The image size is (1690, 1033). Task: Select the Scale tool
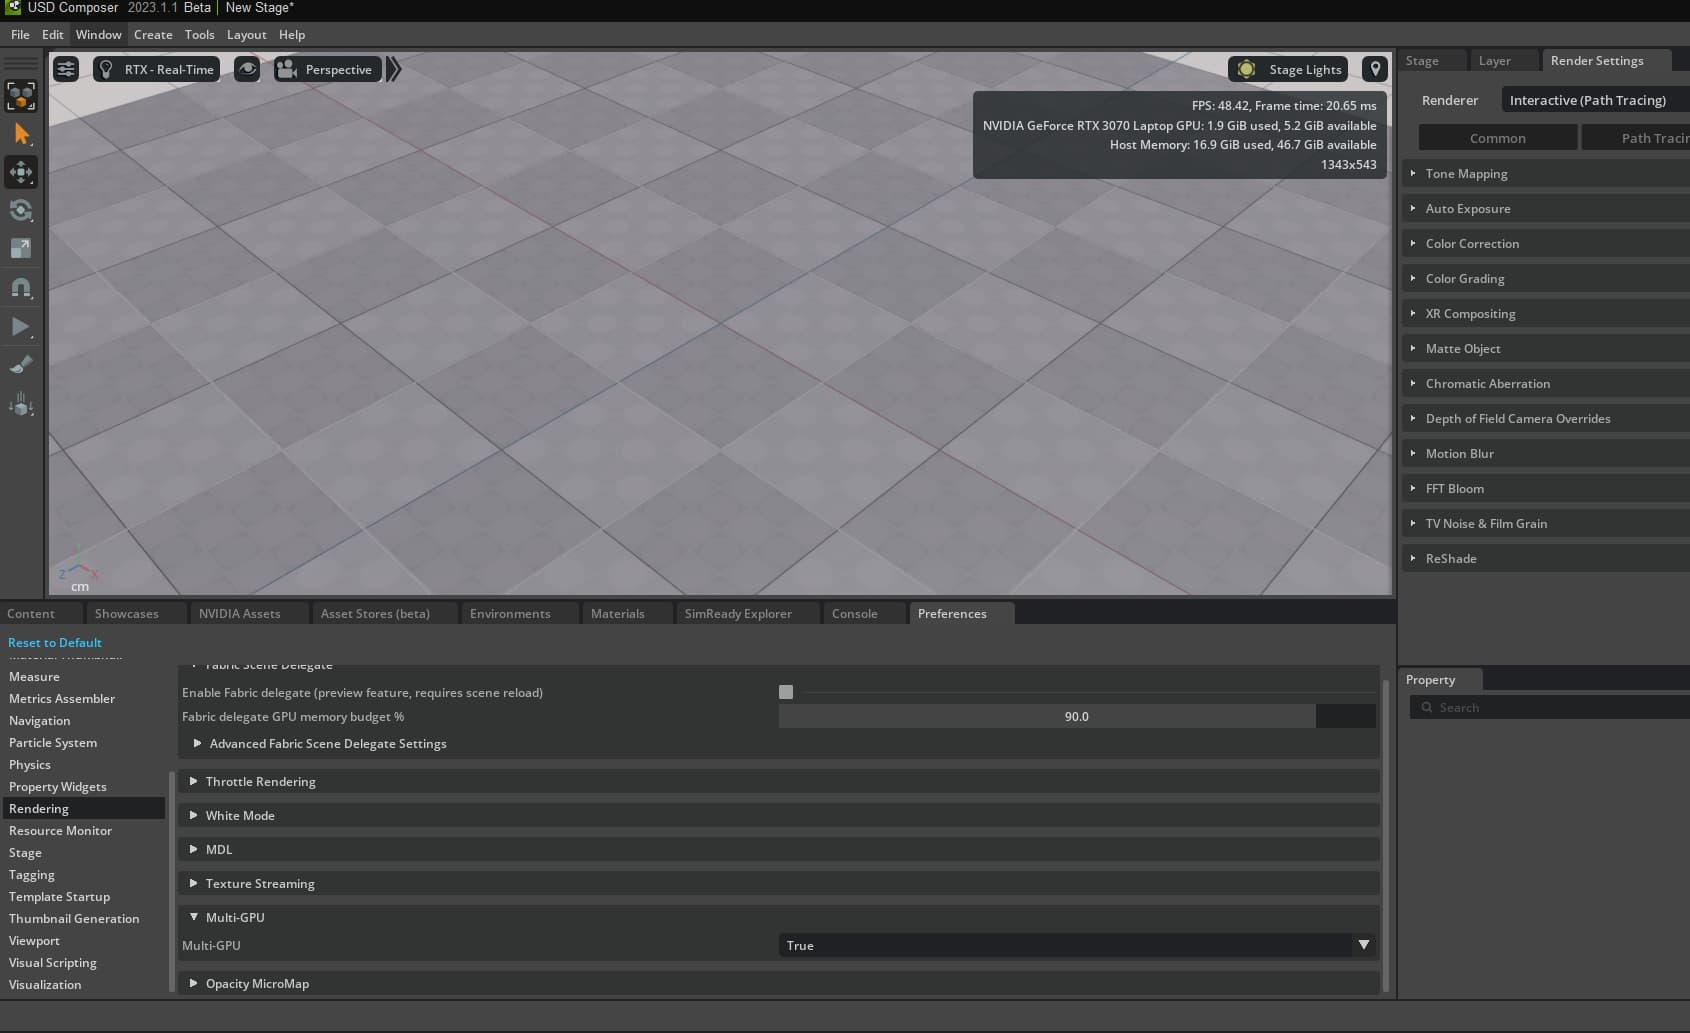21,249
